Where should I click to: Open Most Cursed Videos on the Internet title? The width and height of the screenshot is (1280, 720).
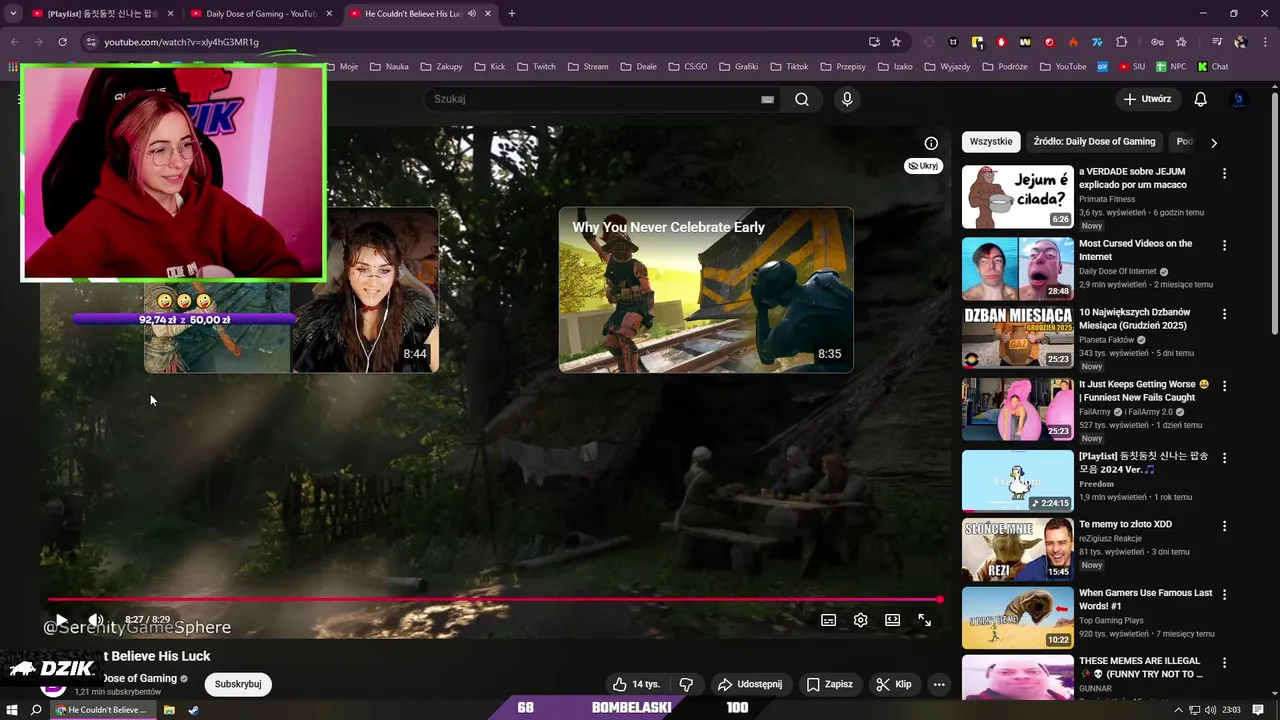(1135, 250)
